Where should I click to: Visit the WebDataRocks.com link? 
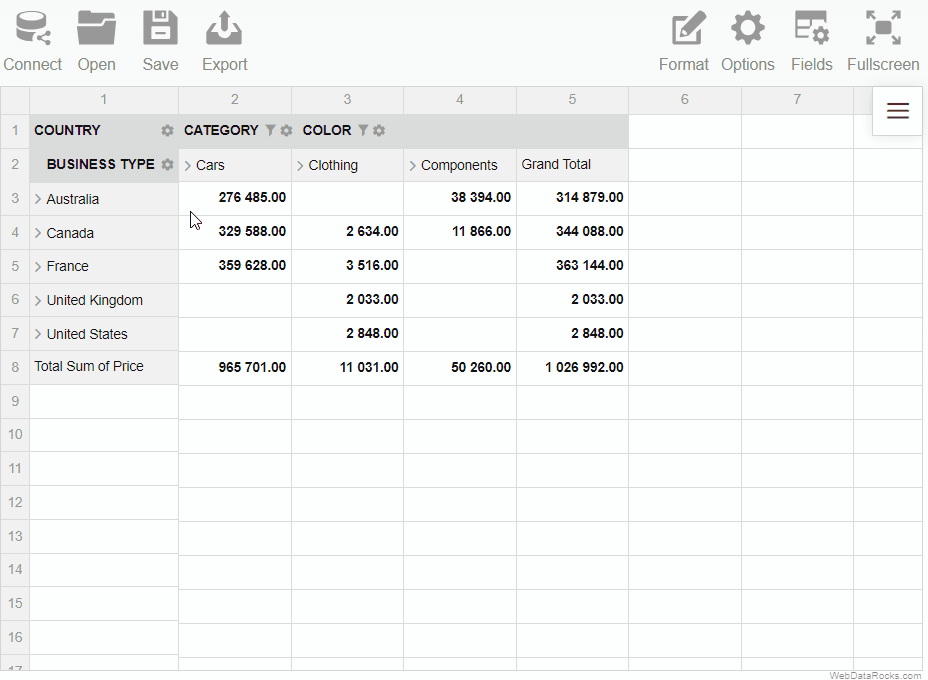click(875, 675)
